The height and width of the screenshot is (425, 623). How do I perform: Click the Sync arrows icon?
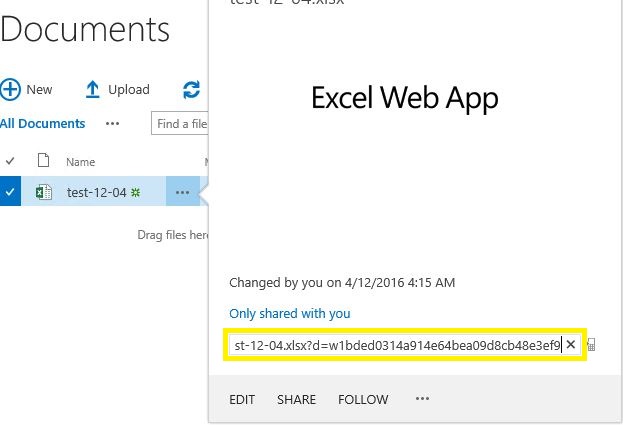(x=191, y=90)
